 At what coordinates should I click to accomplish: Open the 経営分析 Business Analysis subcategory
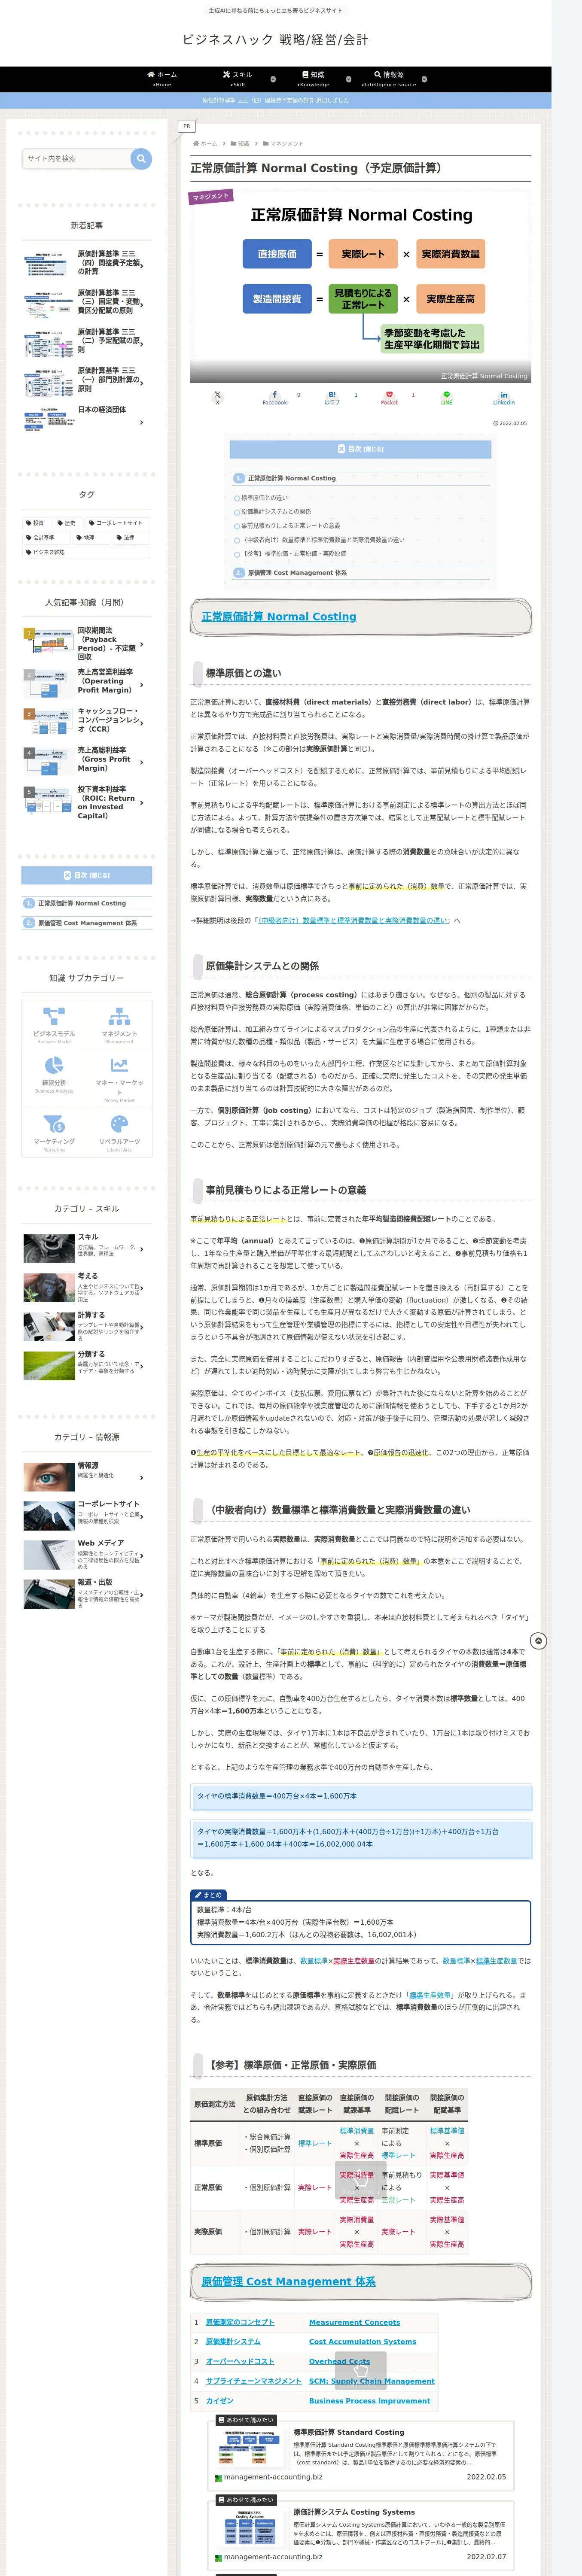pyautogui.click(x=54, y=1078)
